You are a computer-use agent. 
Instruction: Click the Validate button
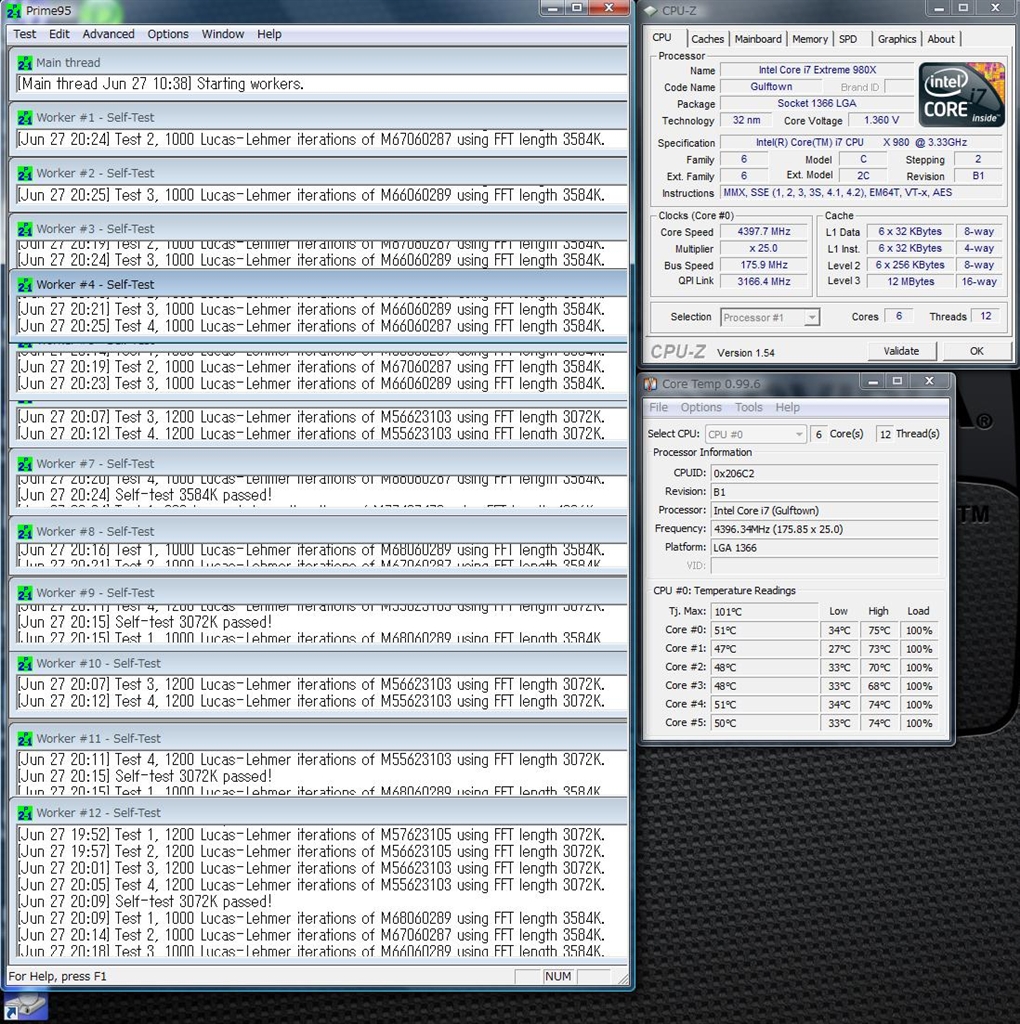(x=900, y=351)
